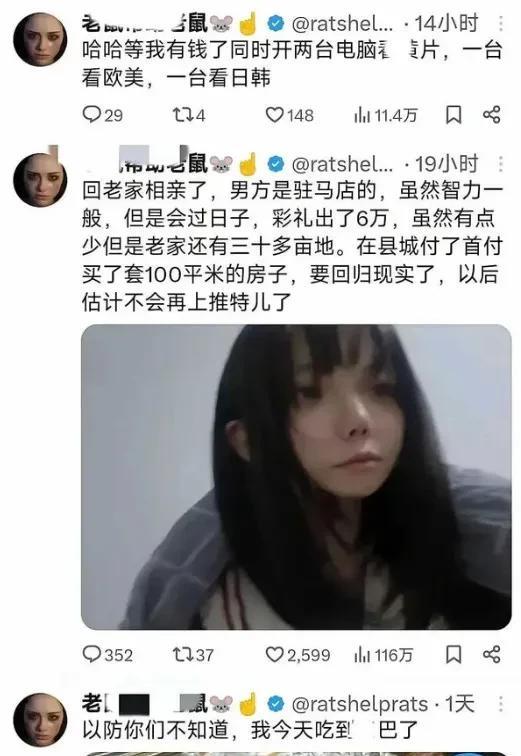Open more options on the 19小时 post
Screen dimensions: 521x756
click(x=501, y=164)
